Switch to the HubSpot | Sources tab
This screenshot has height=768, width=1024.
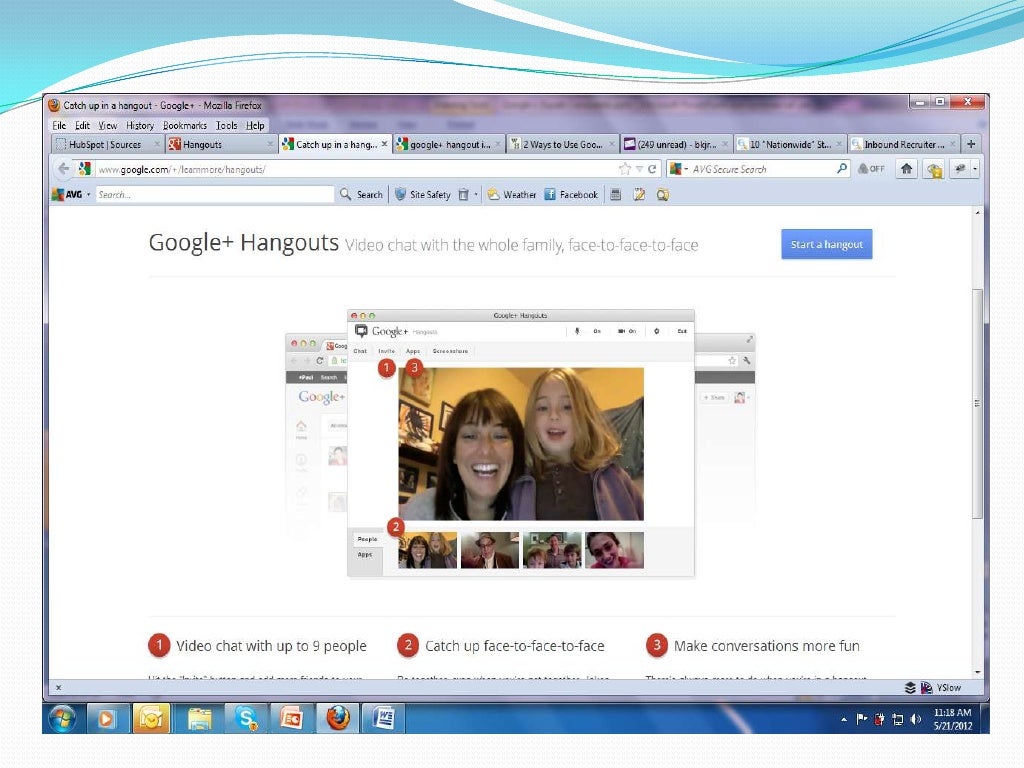107,144
